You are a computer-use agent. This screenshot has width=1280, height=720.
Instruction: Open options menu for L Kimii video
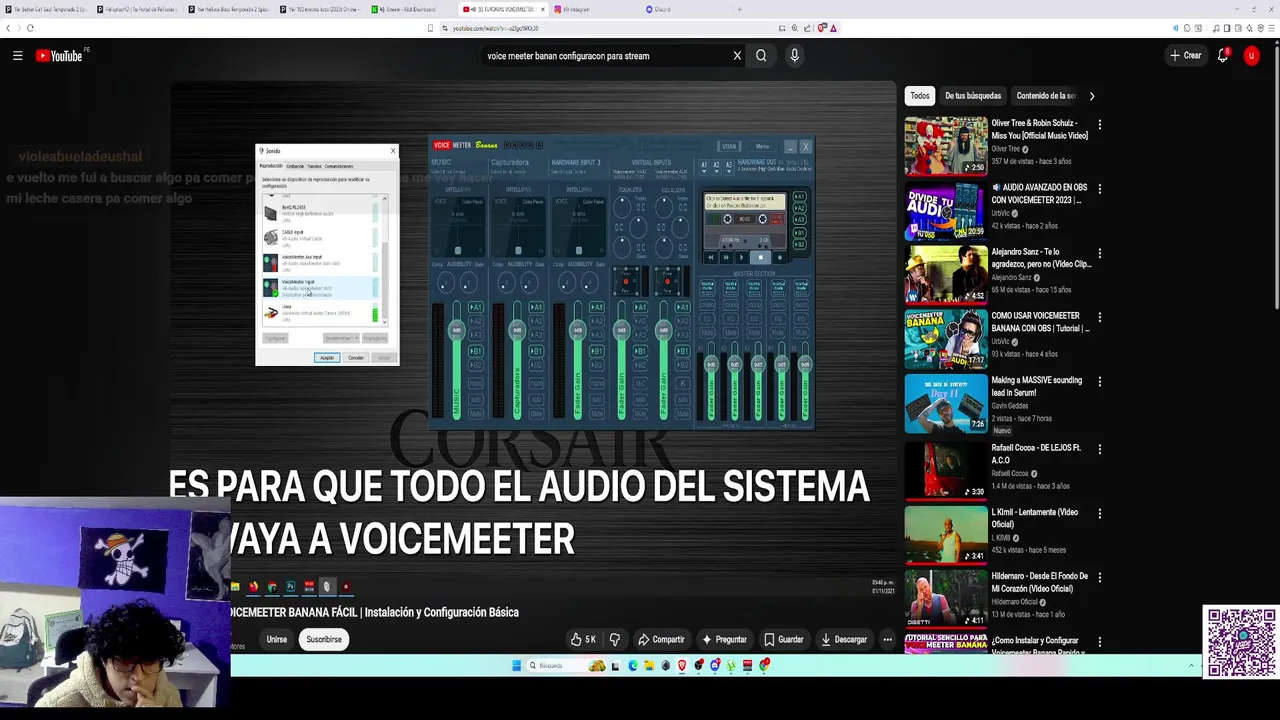[1099, 513]
